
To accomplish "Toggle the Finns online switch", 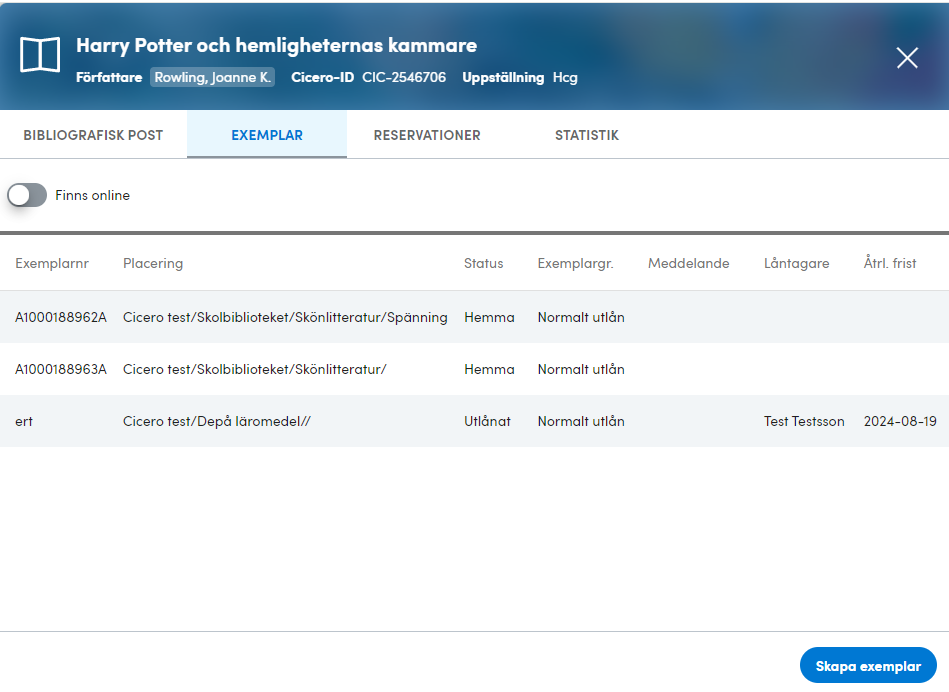I will [x=27, y=195].
